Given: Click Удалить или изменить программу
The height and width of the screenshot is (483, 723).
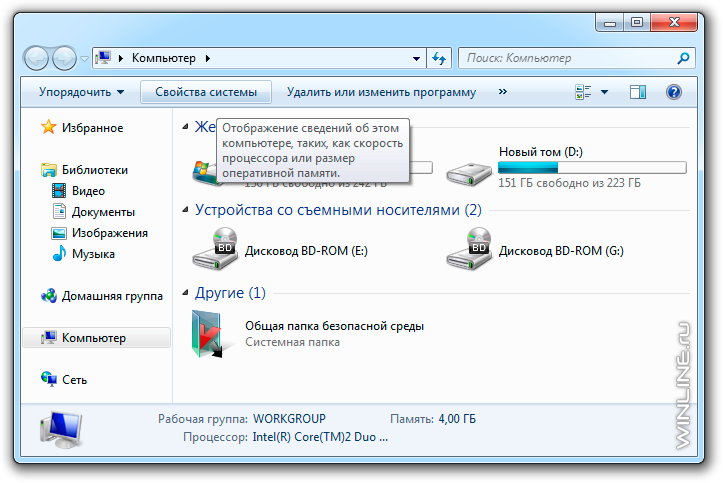Looking at the screenshot, I should coord(381,92).
